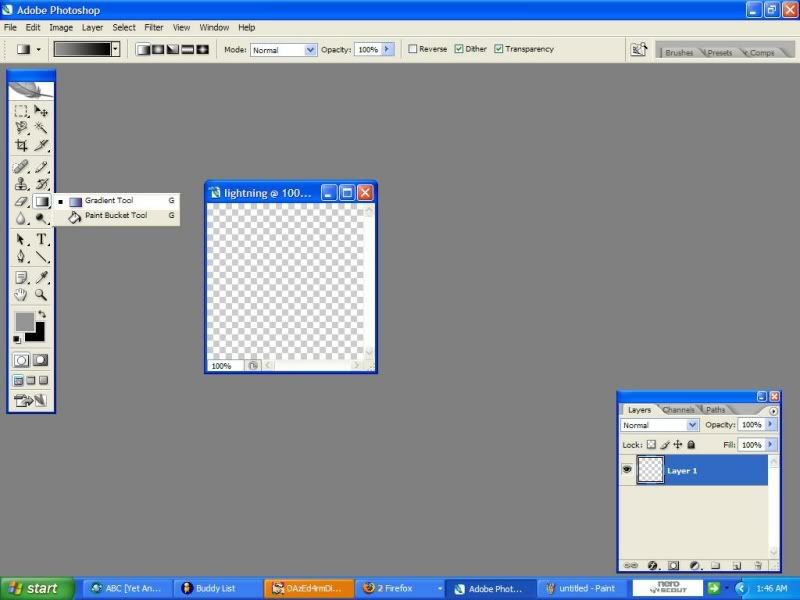Select the Rectangular Marquee tool

click(x=21, y=111)
